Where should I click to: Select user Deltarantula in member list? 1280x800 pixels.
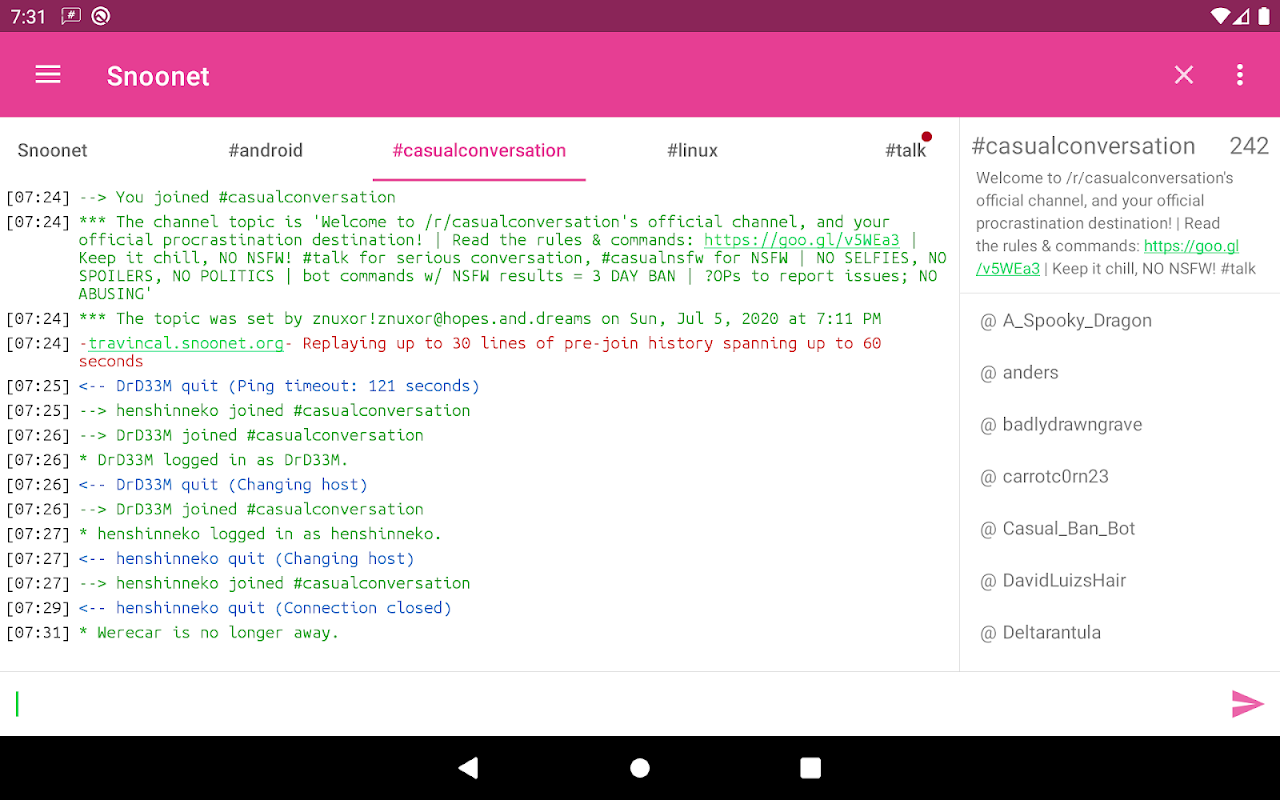tap(1120, 632)
